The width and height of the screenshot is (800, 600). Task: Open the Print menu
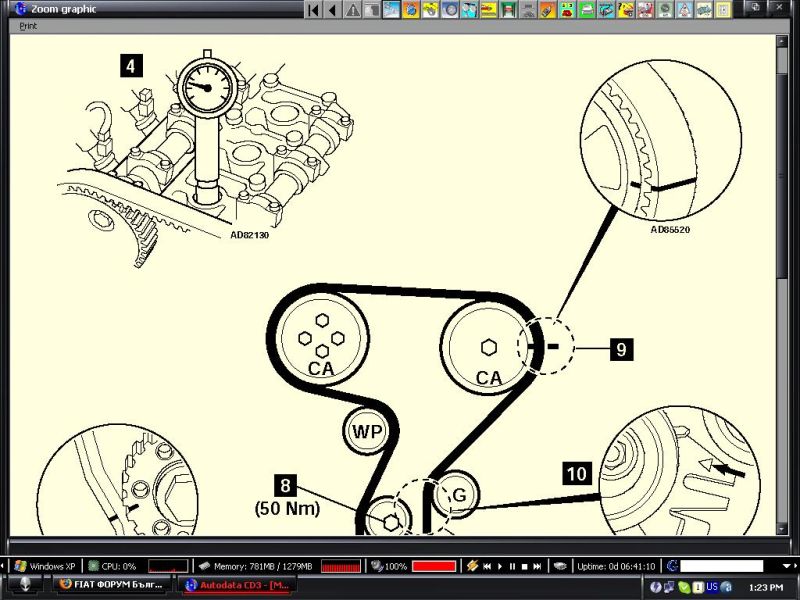[x=28, y=26]
